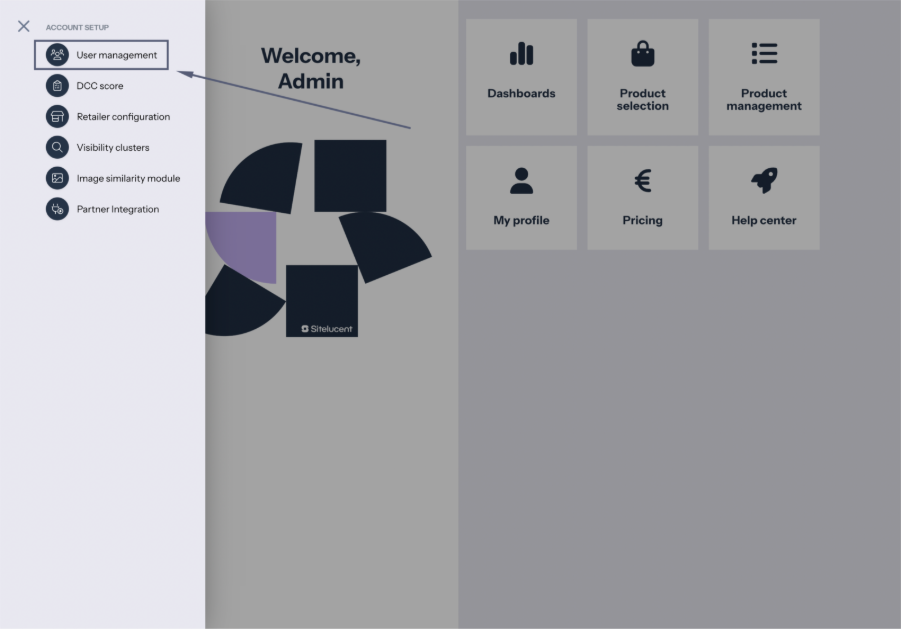The height and width of the screenshot is (630, 901).
Task: Click the Help center rocket icon
Action: pyautogui.click(x=764, y=181)
